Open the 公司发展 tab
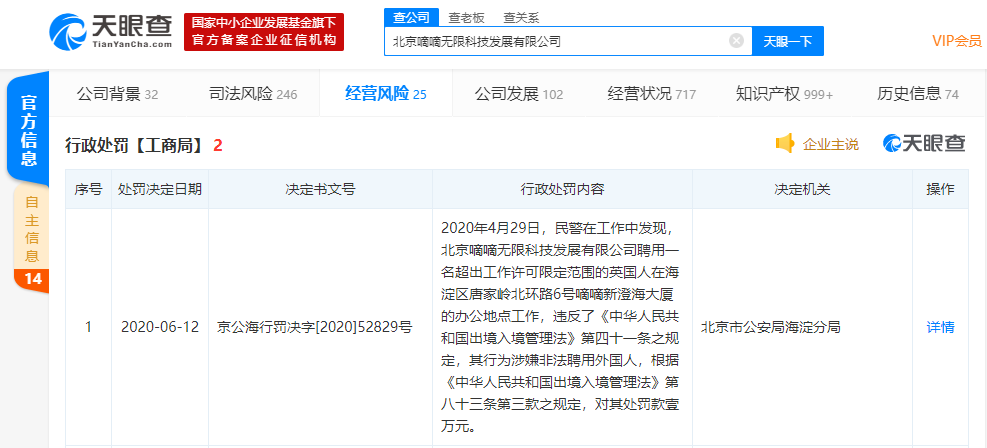Image resolution: width=987 pixels, height=448 pixels. tap(518, 94)
